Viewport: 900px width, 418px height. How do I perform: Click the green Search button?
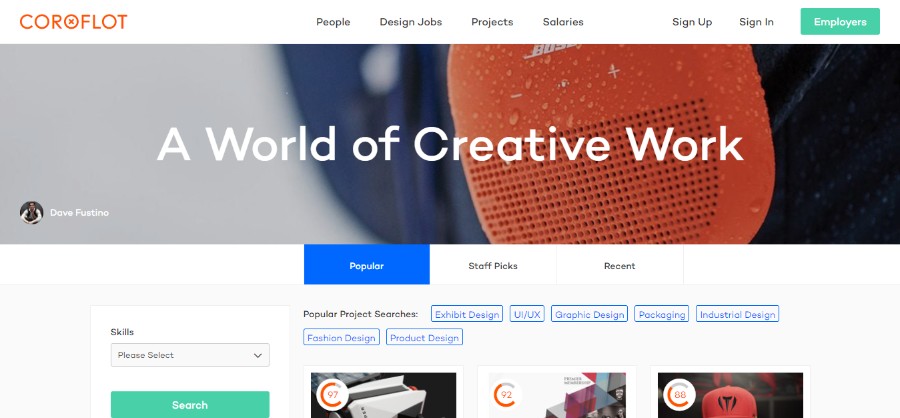coord(190,405)
